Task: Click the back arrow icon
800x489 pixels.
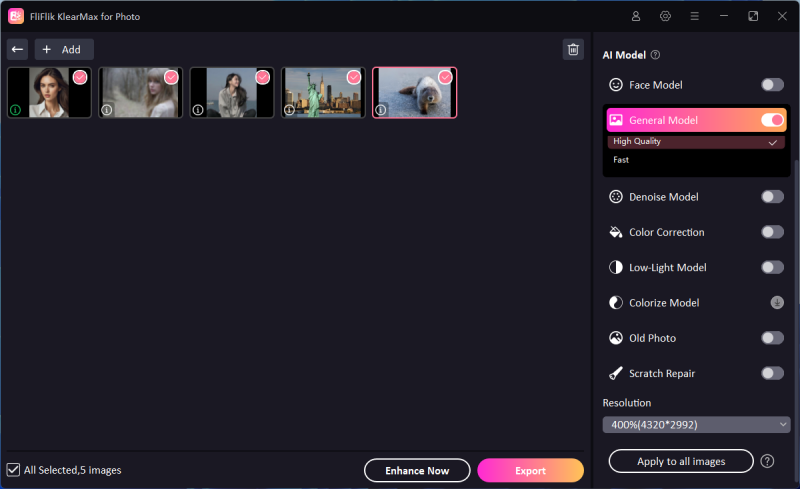Action: [x=17, y=49]
